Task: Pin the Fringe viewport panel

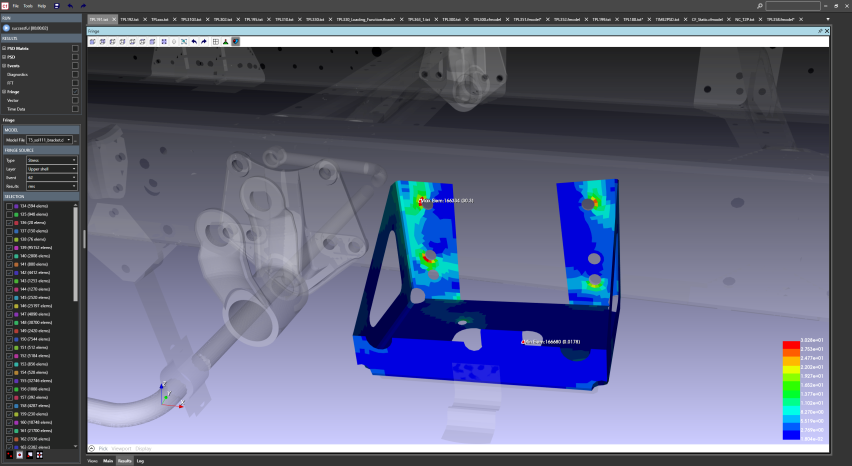Action: pos(819,31)
